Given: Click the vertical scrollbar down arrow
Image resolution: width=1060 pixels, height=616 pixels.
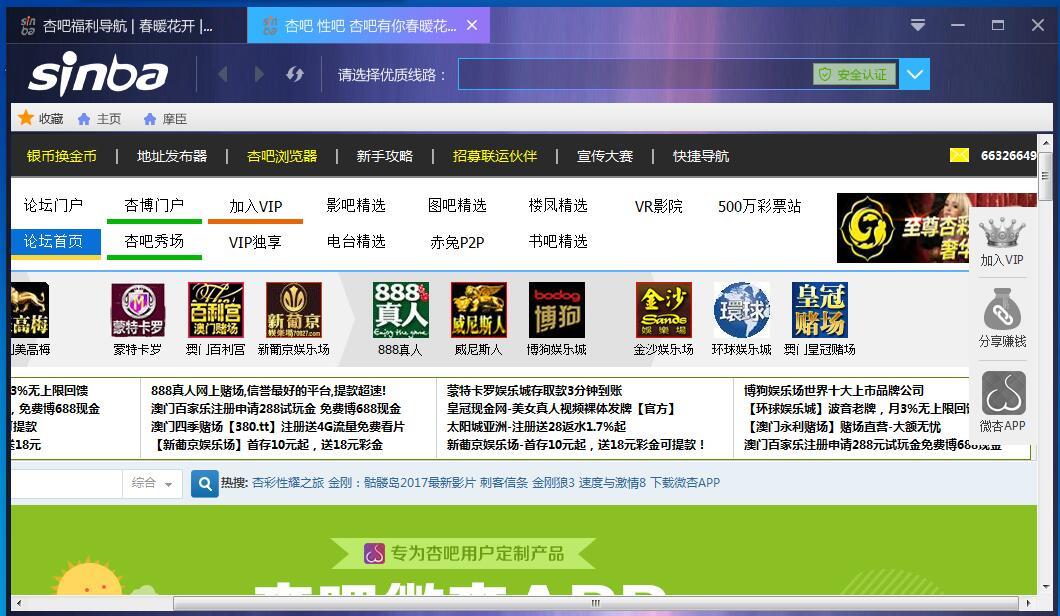Looking at the screenshot, I should pyautogui.click(x=1046, y=588).
